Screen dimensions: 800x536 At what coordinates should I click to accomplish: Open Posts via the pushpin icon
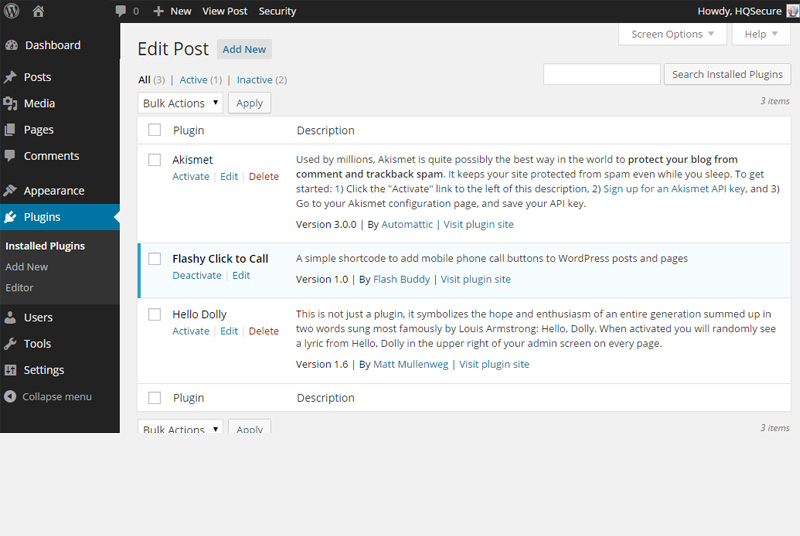11,77
